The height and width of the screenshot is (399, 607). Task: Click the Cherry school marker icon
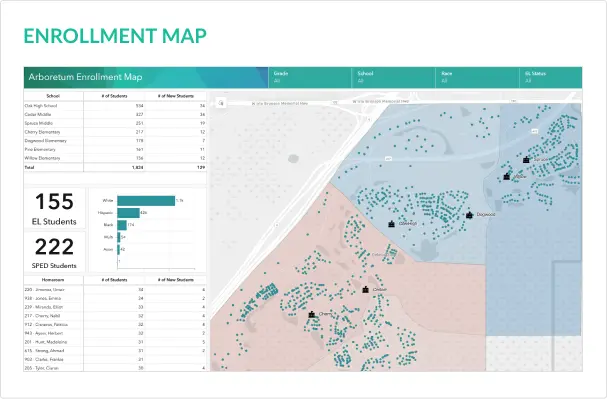[312, 314]
